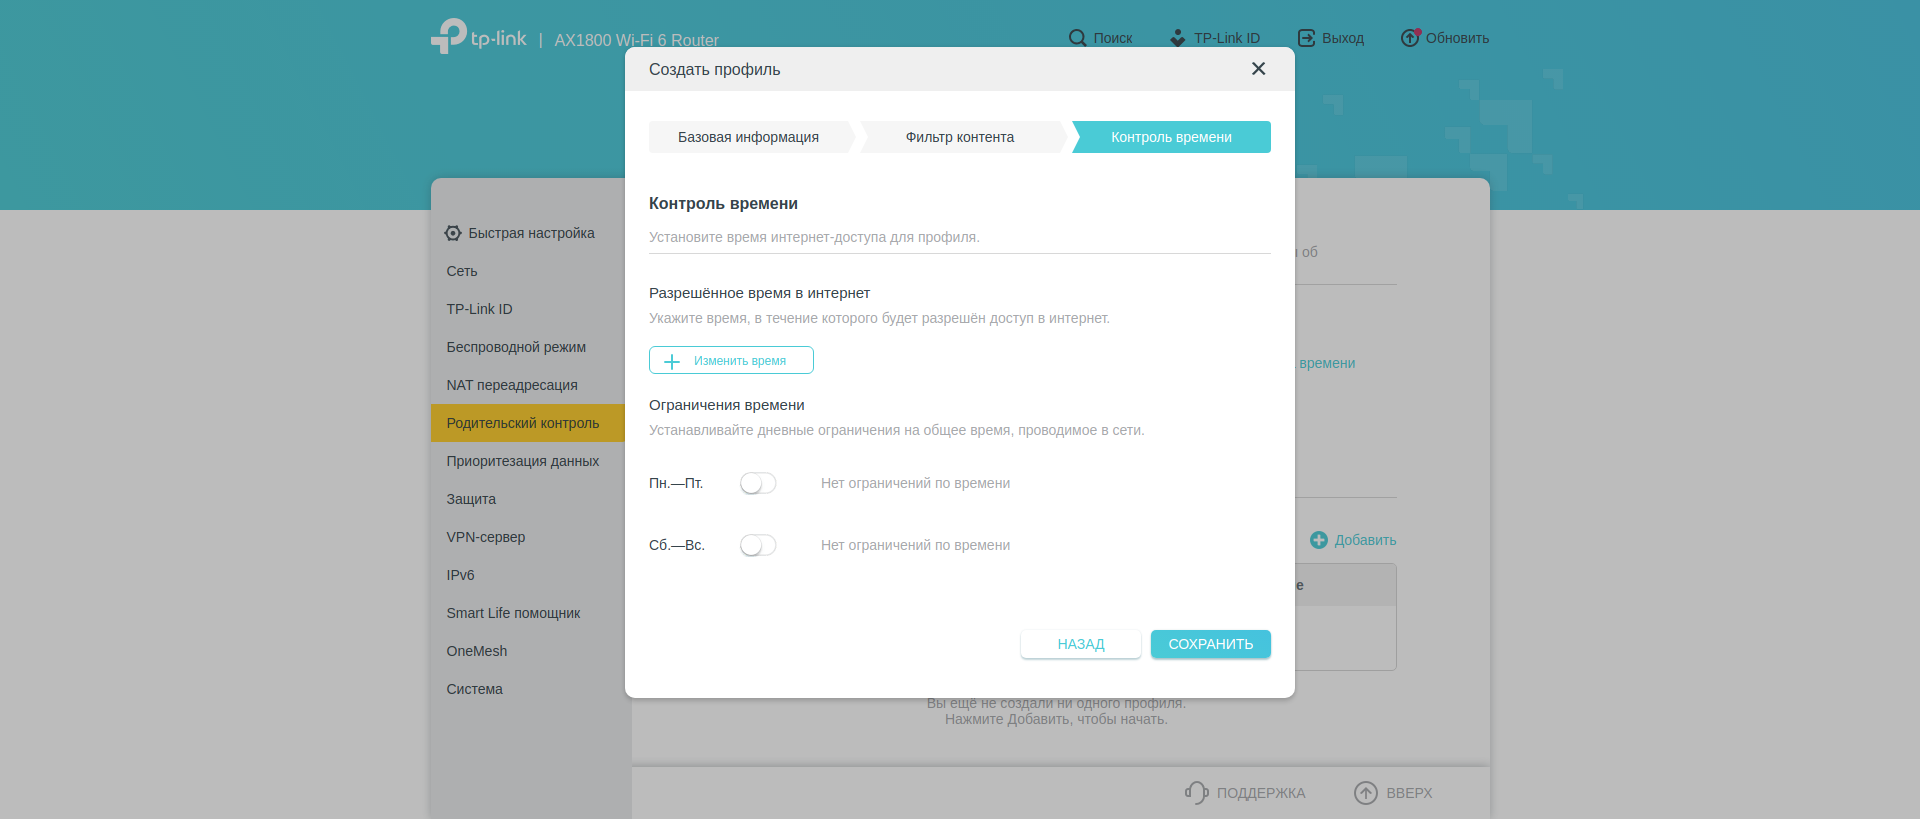Viewport: 1920px width, 819px height.
Task: Enable the Пн.—Пт. time limit toggle
Action: (x=758, y=484)
